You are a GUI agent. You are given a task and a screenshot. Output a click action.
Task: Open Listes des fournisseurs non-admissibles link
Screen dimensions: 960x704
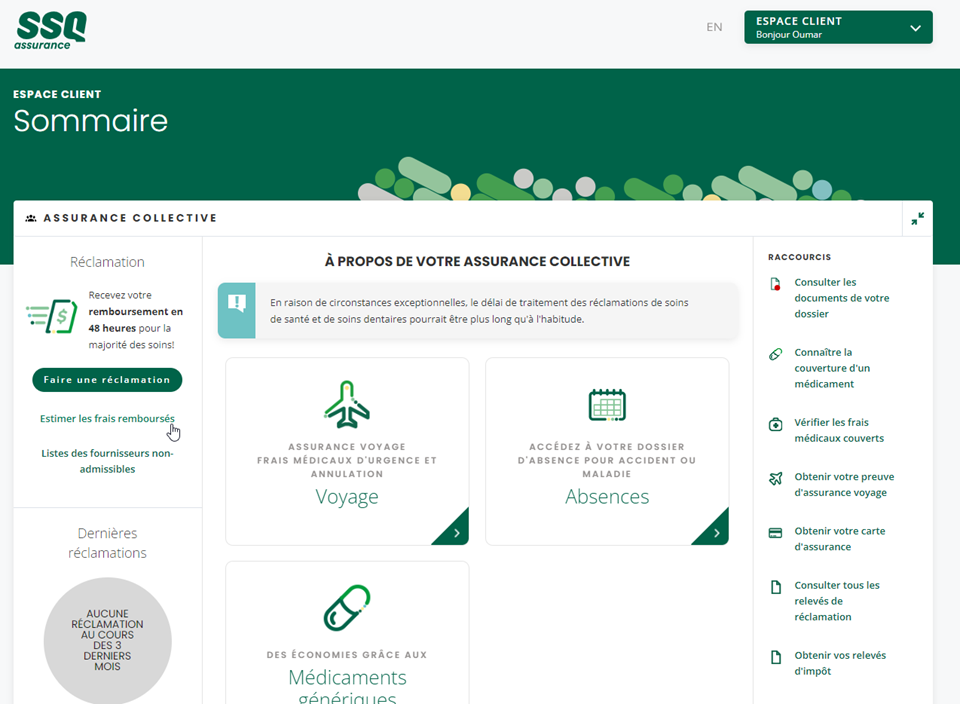click(x=107, y=461)
